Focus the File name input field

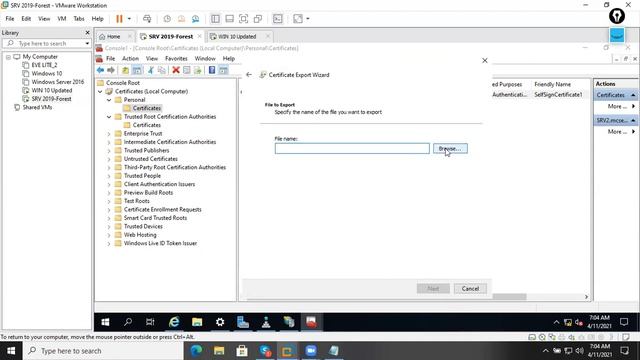[x=352, y=149]
